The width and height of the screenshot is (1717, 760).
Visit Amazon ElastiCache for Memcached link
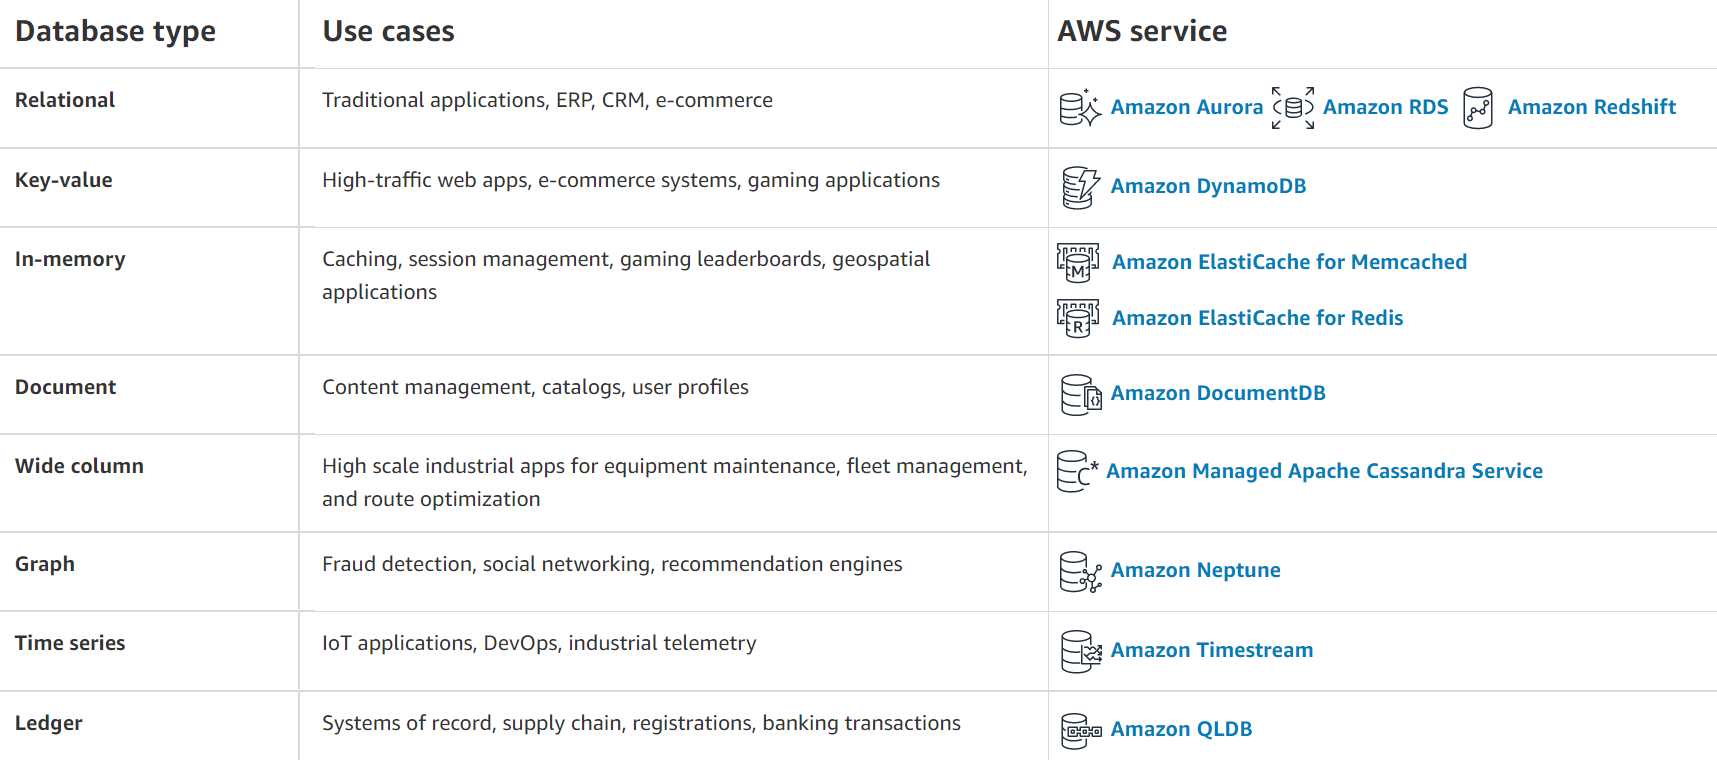point(1289,262)
